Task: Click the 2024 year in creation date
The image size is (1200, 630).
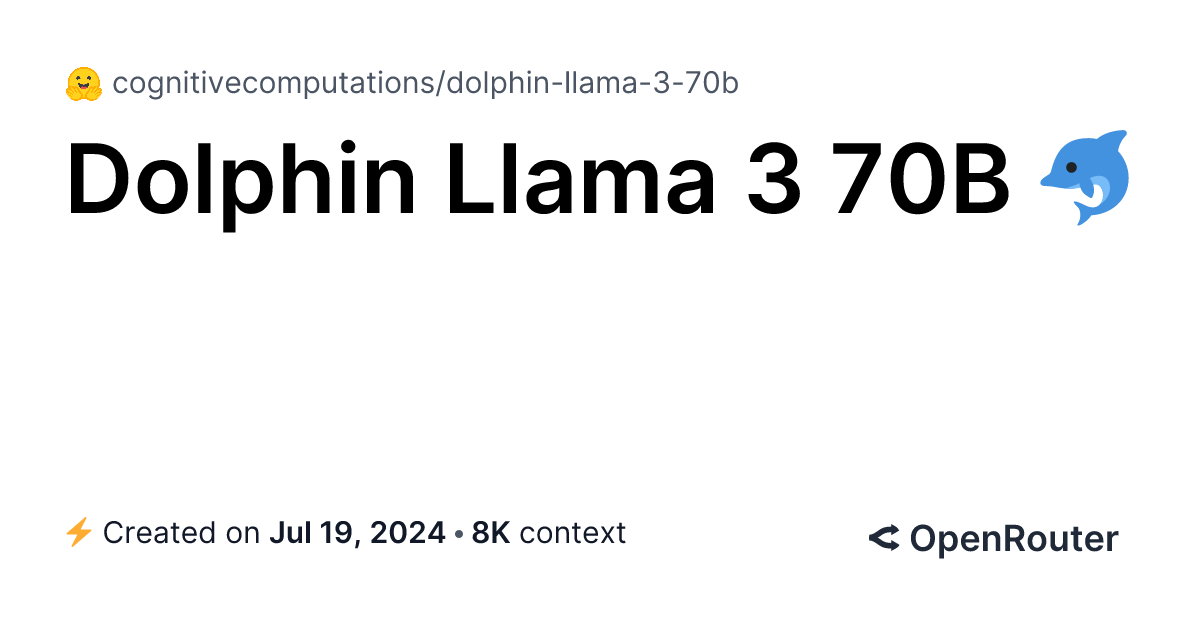Action: click(408, 533)
